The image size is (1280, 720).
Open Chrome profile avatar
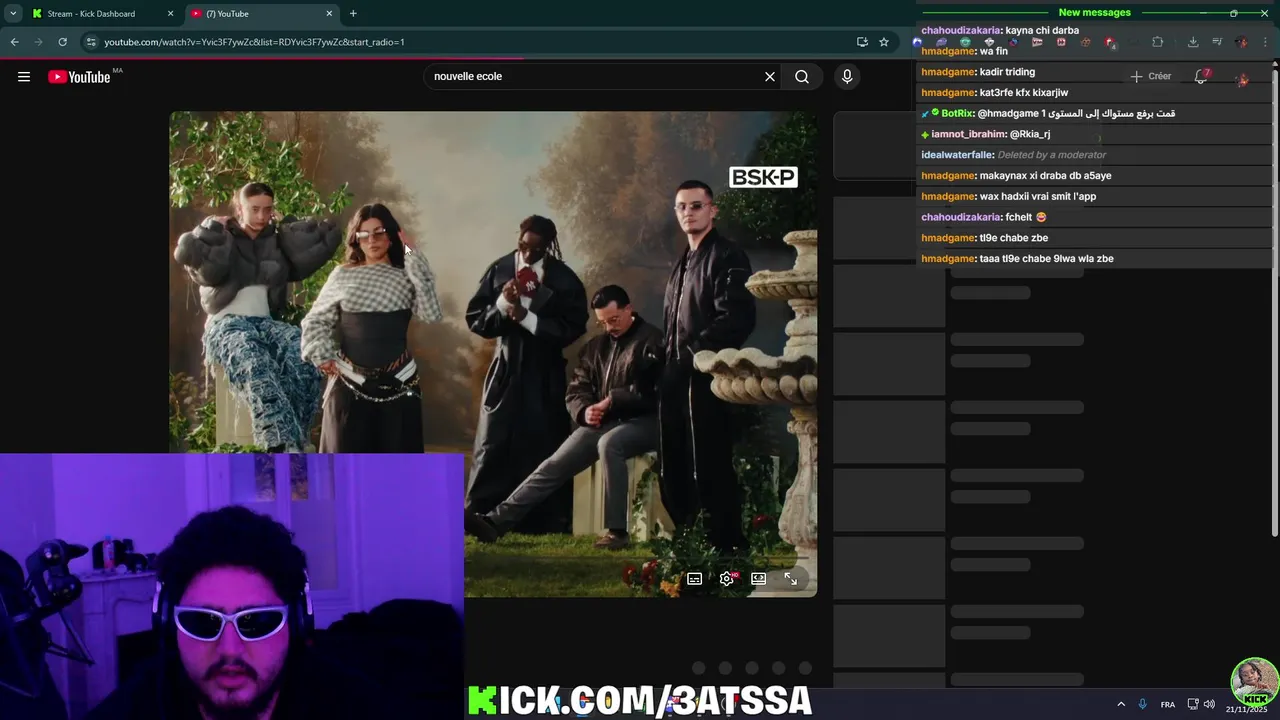pyautogui.click(x=1241, y=42)
